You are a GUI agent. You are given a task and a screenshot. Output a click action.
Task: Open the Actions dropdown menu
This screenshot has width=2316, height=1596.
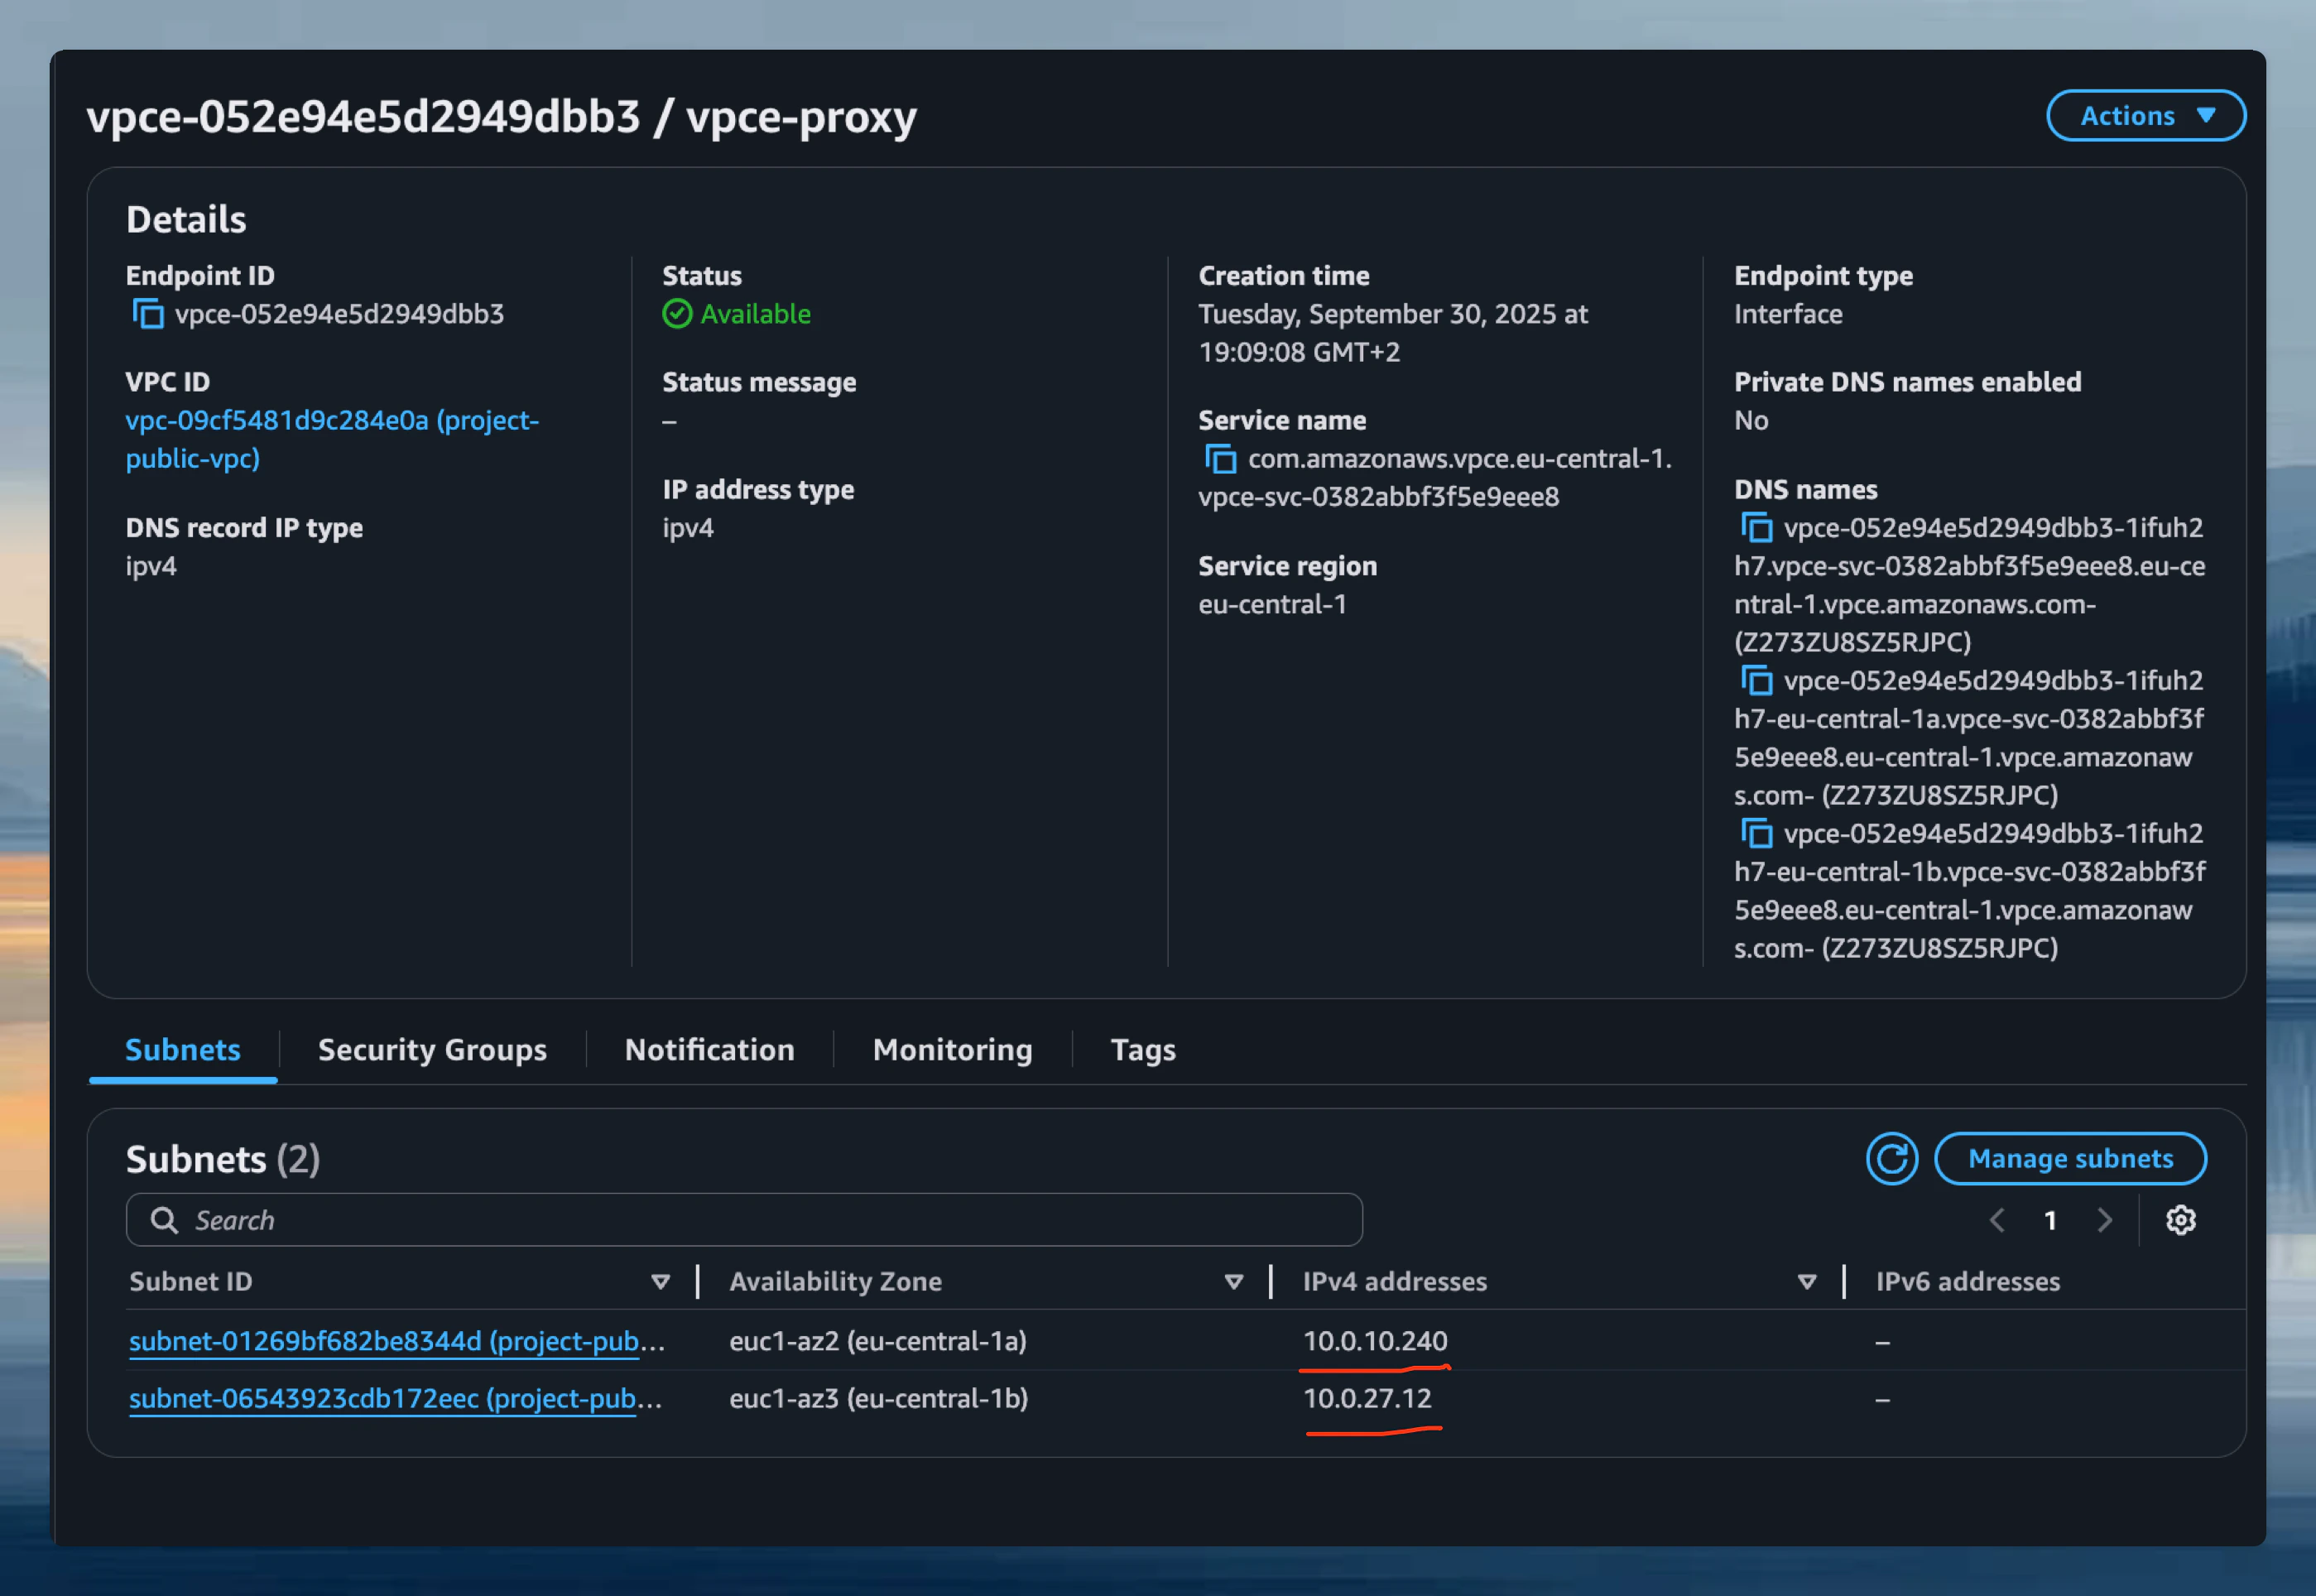coord(2146,115)
